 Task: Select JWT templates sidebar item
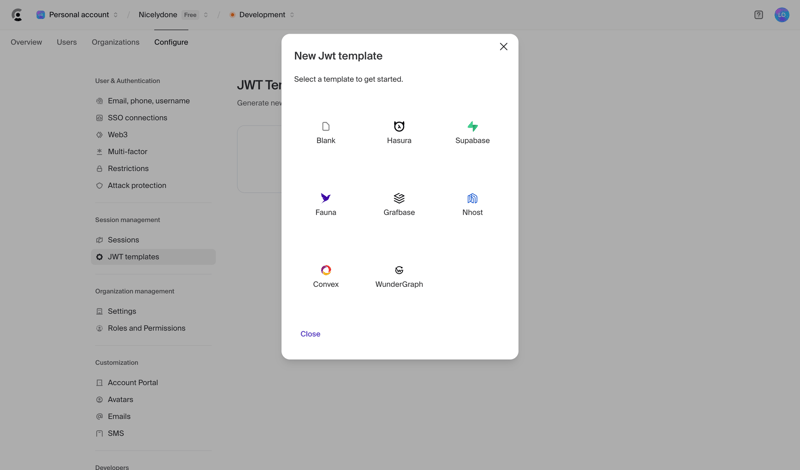point(153,257)
